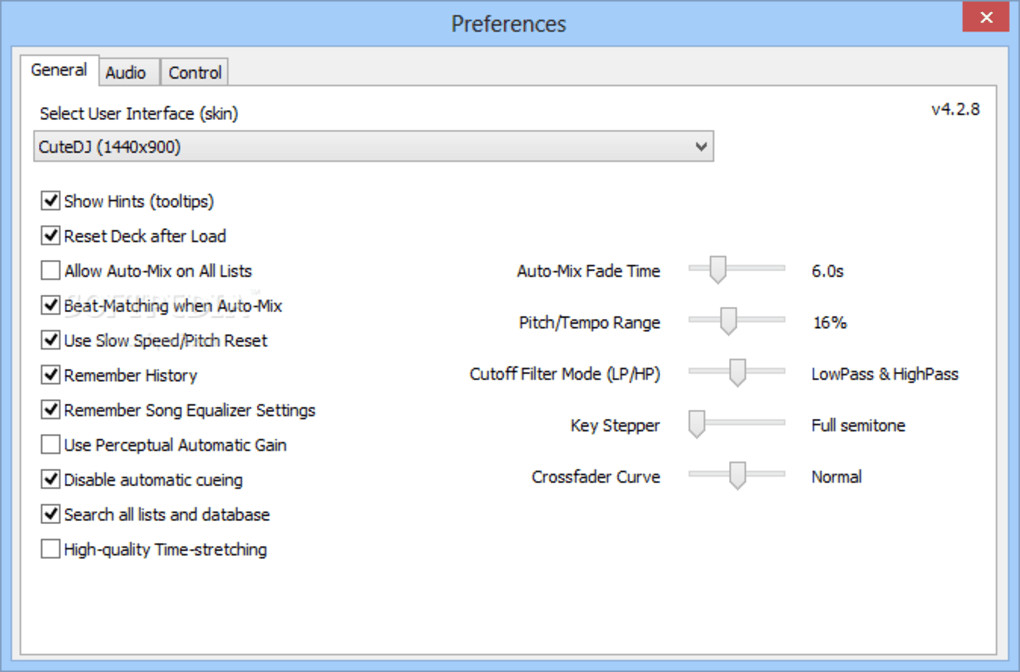Toggle Beat-Matching when Auto-Mix checkbox

(x=50, y=306)
